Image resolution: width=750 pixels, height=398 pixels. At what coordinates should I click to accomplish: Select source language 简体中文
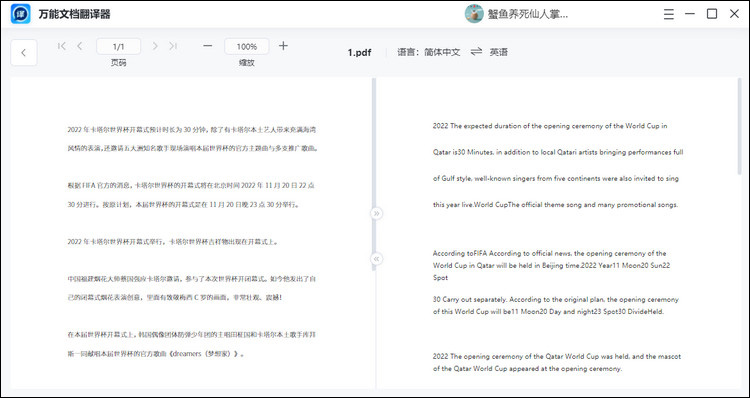pyautogui.click(x=442, y=52)
